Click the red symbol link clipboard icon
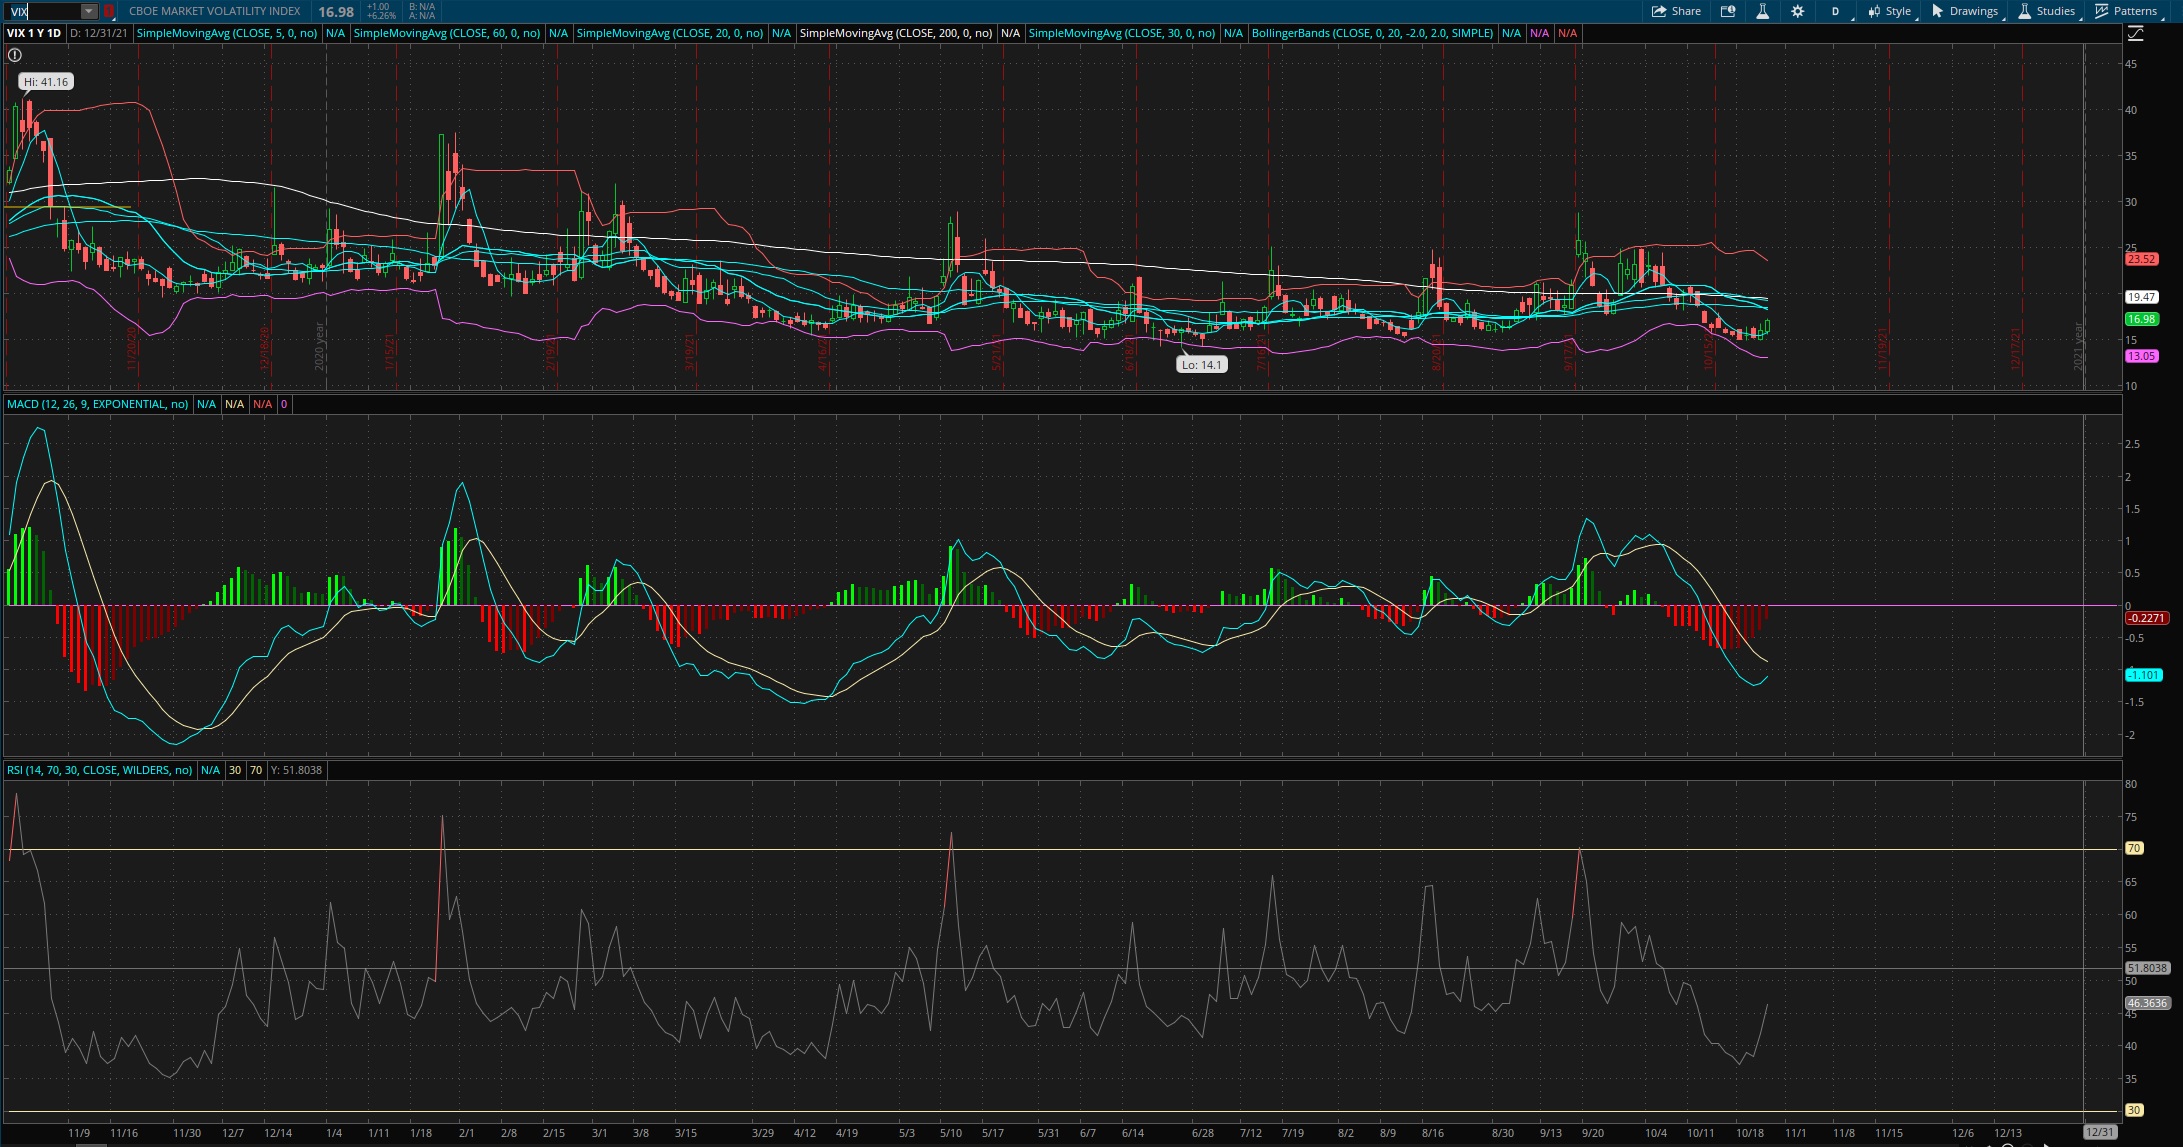2183x1147 pixels. click(109, 11)
